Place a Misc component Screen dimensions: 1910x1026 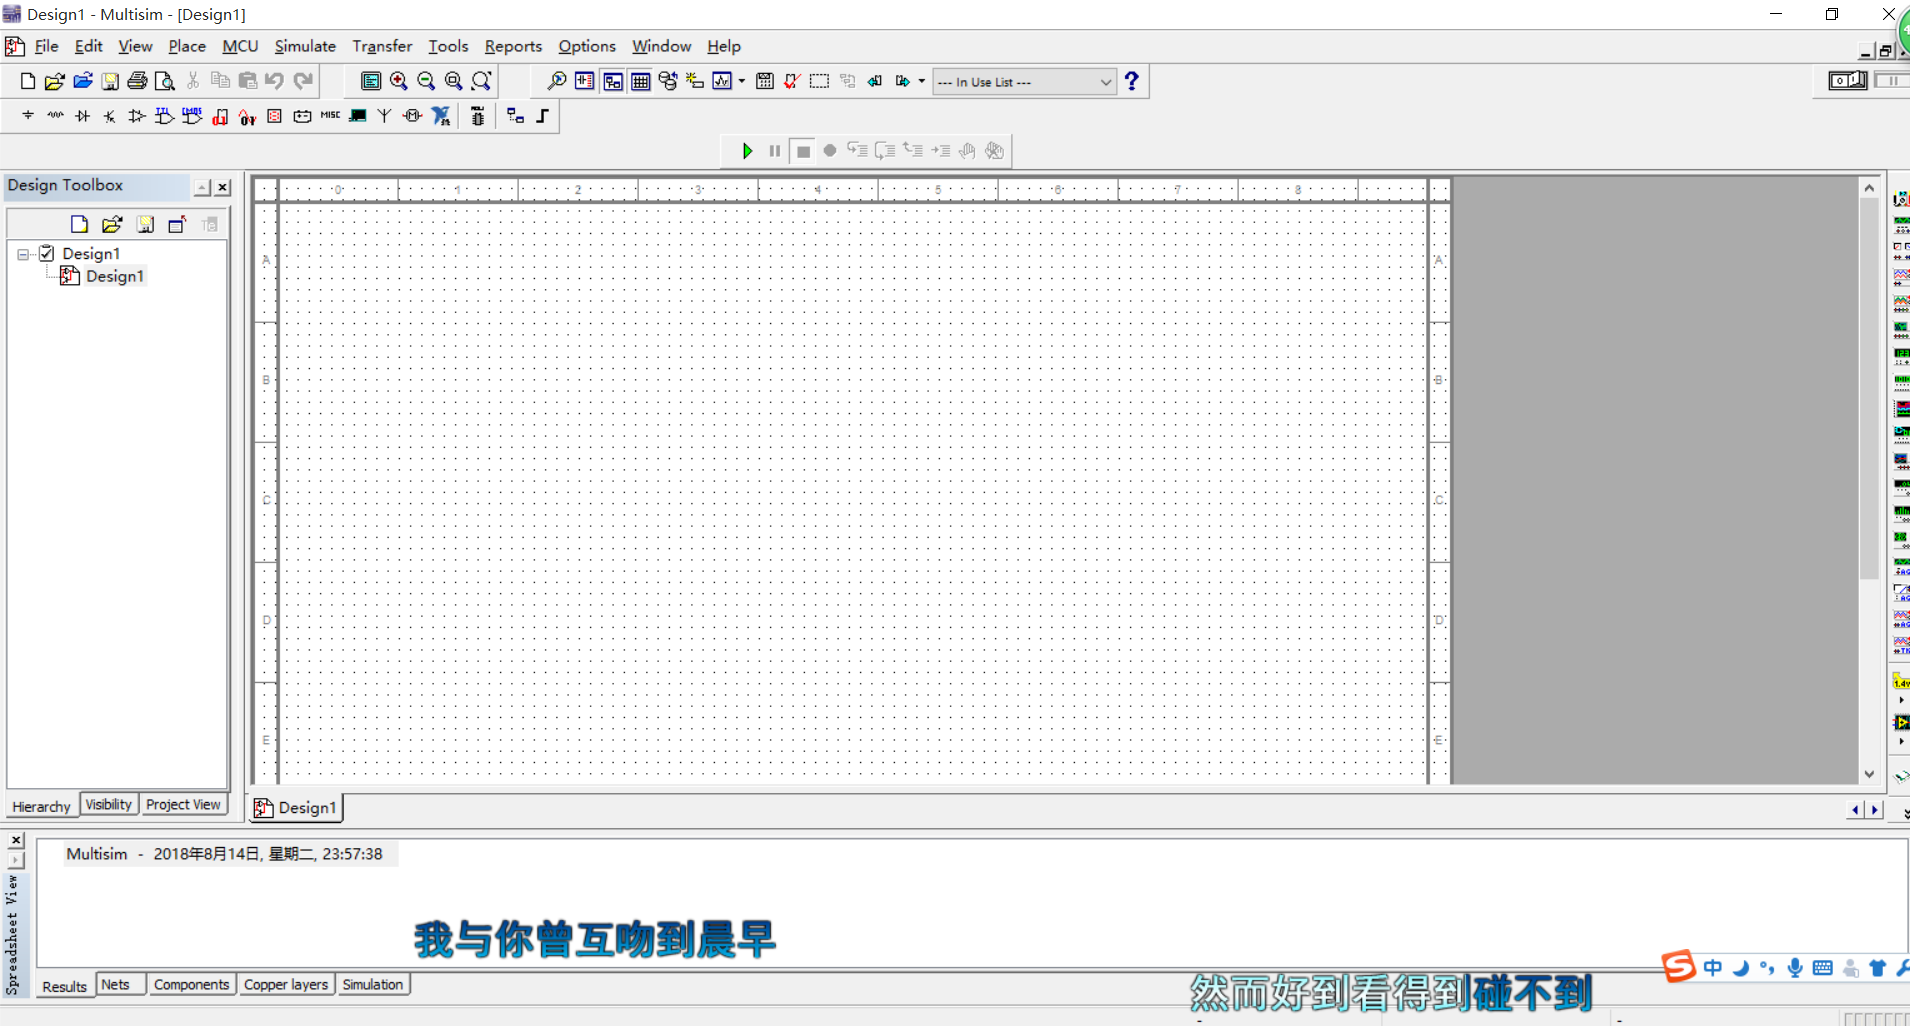(x=330, y=116)
